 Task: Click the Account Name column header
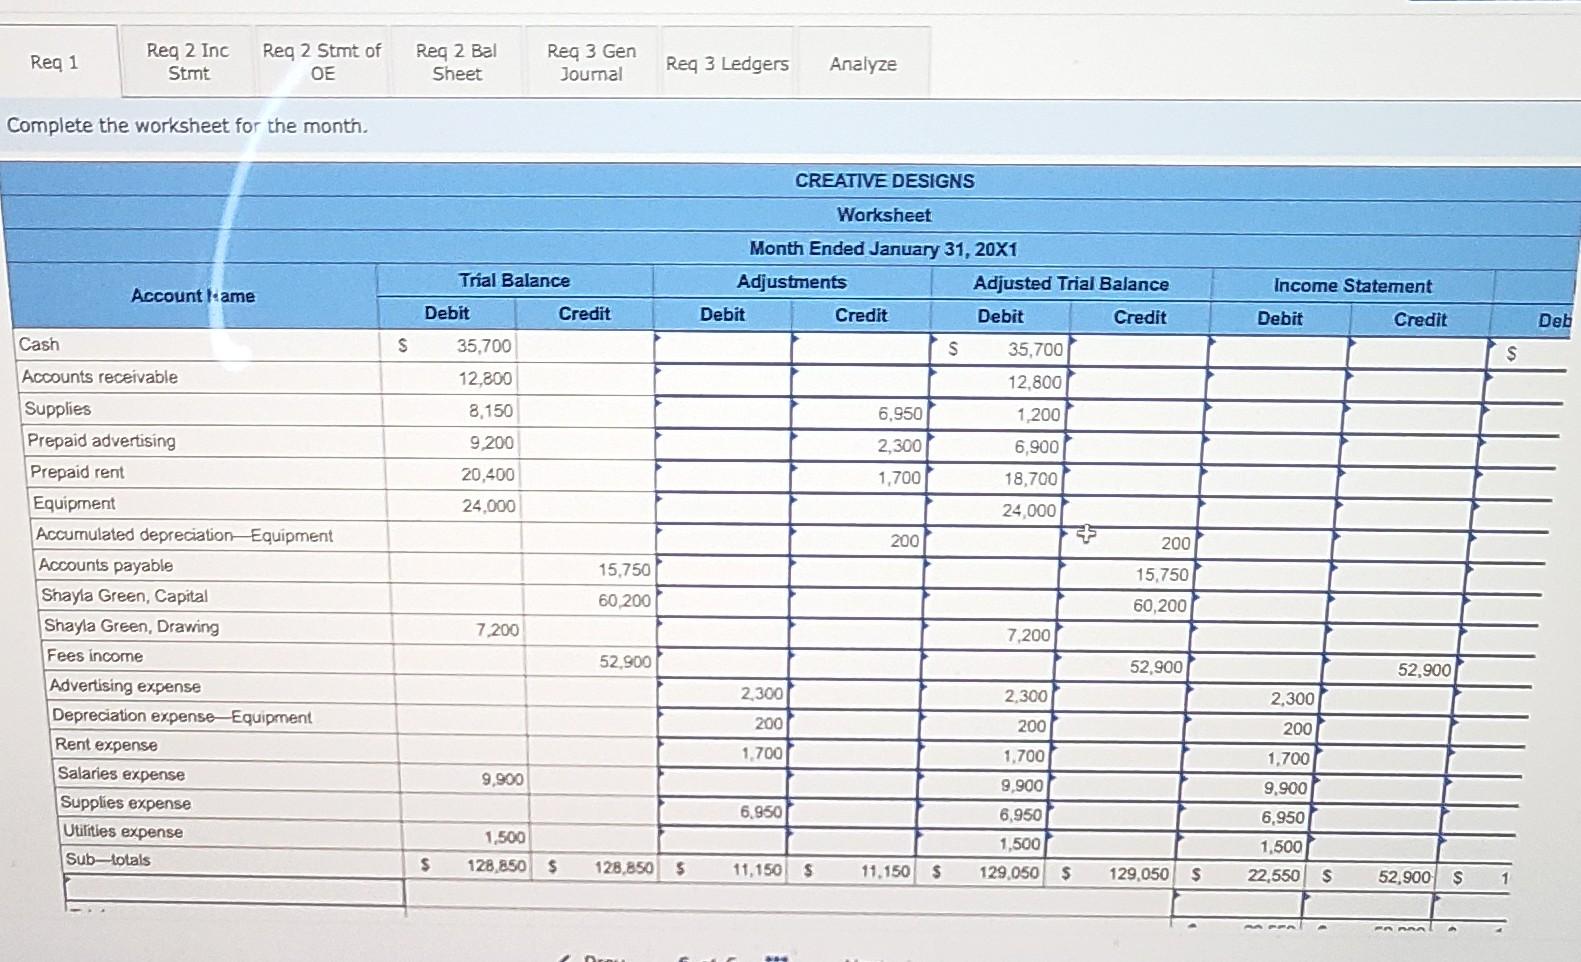(x=193, y=296)
